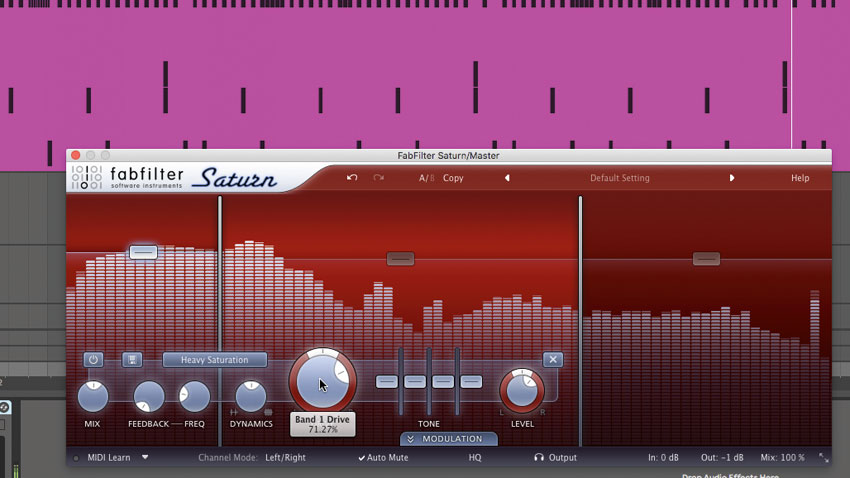This screenshot has width=850, height=478.
Task: Click the MIDI activity indicator dot
Action: click(x=76, y=458)
